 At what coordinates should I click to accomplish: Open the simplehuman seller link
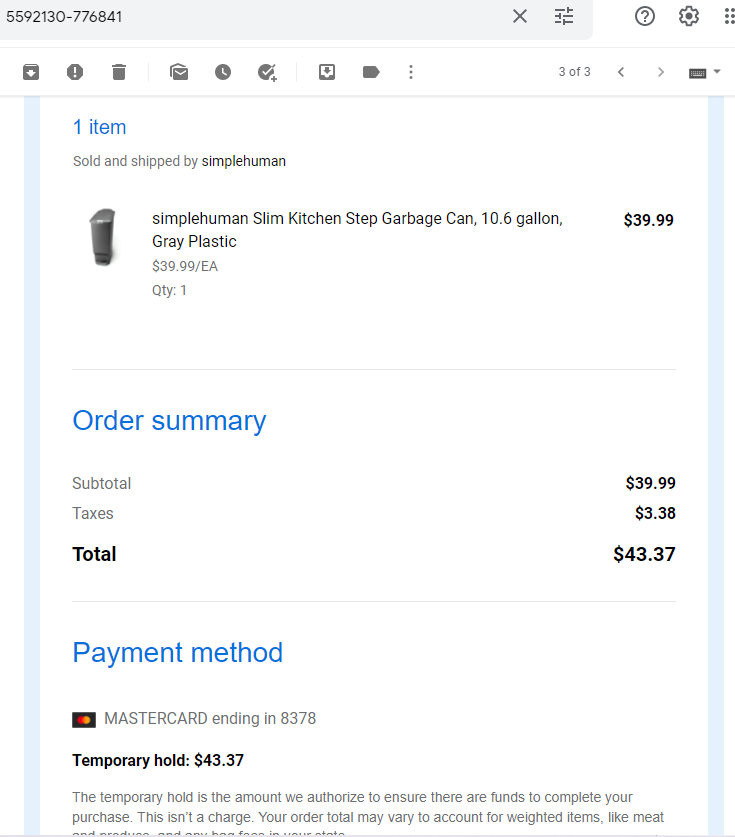tap(243, 161)
